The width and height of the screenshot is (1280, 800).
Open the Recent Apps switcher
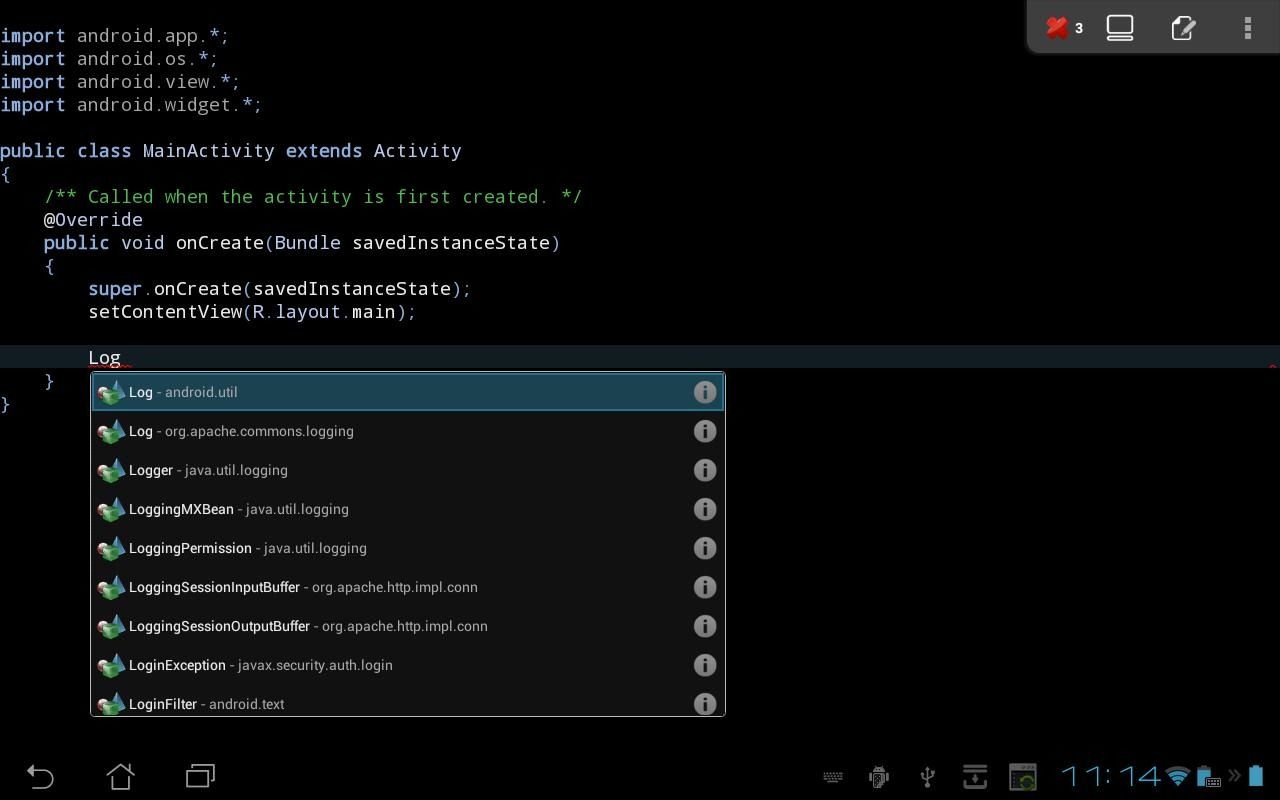(199, 776)
